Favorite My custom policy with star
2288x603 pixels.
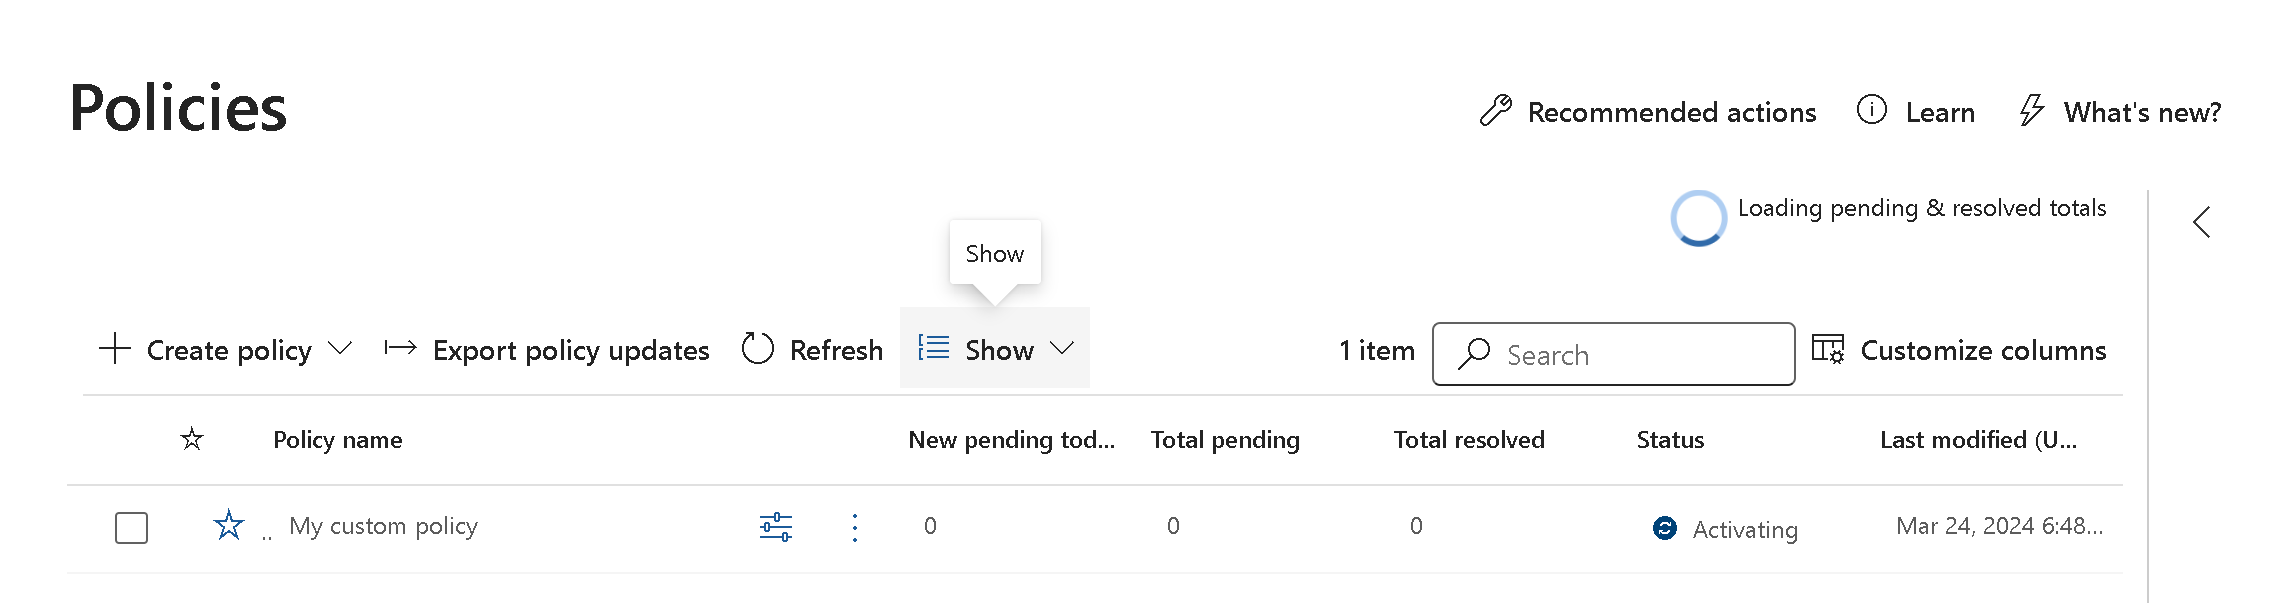pyautogui.click(x=229, y=525)
